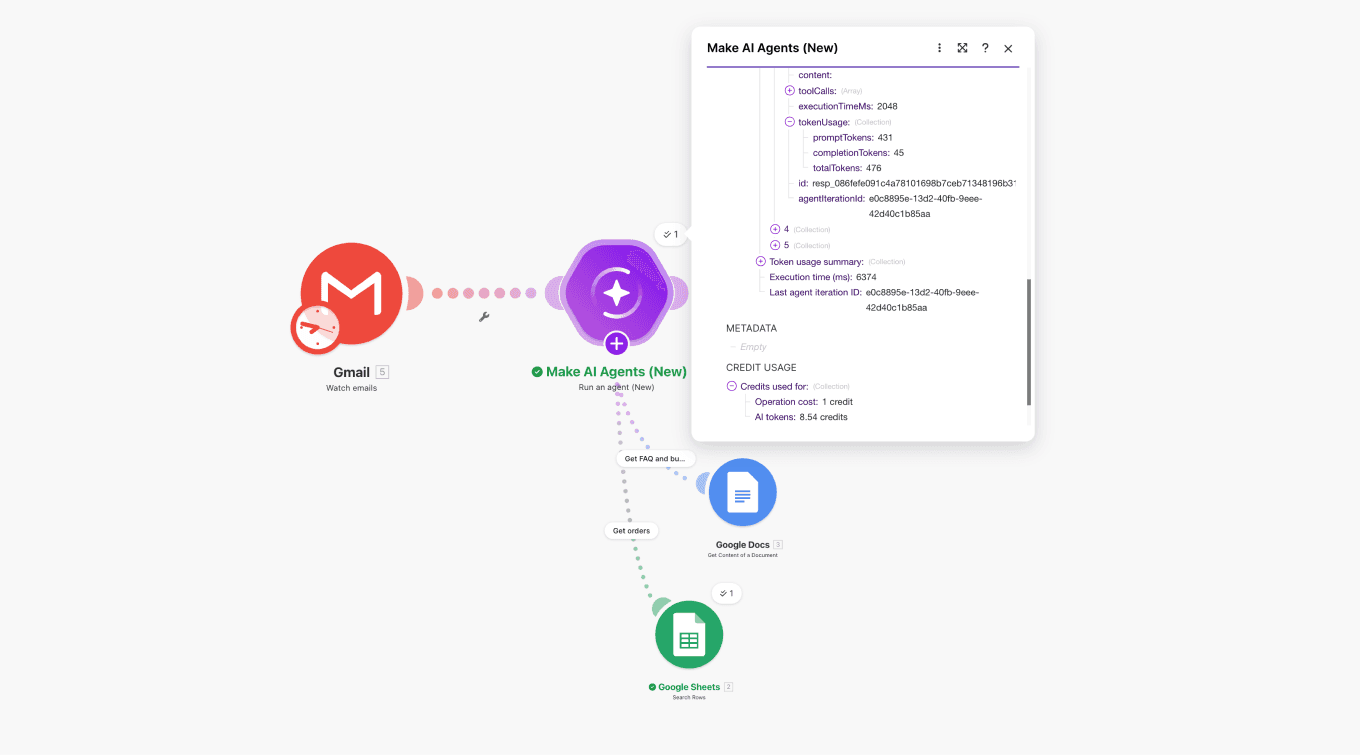Click the execution badge above the AI Agents module

pyautogui.click(x=671, y=234)
